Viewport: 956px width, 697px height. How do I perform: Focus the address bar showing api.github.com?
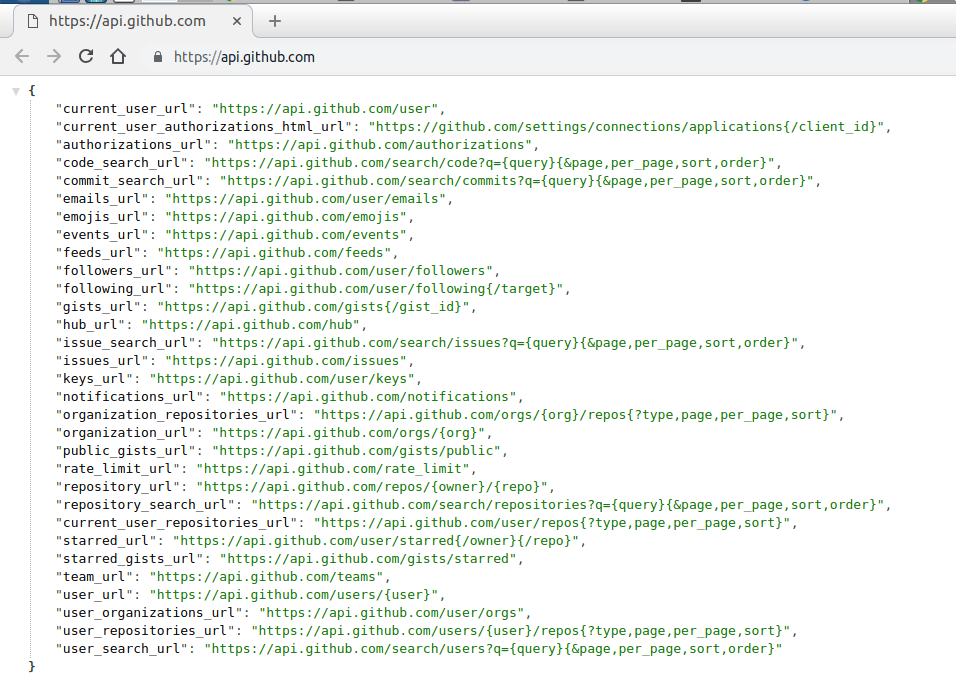400,57
